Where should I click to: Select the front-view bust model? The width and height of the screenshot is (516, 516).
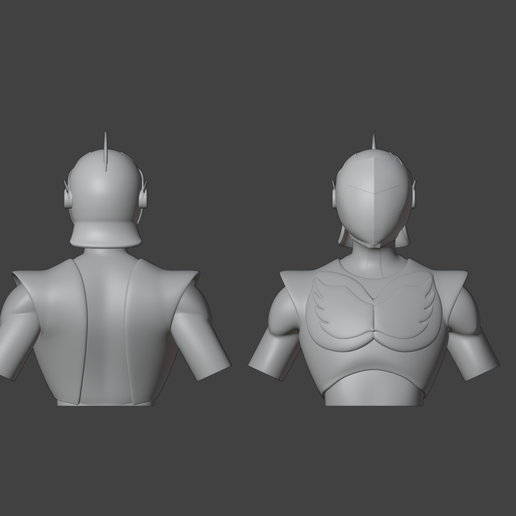click(374, 269)
